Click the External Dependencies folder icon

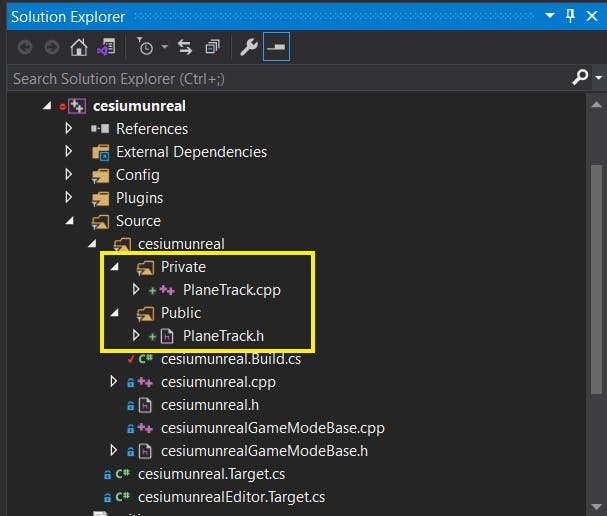(101, 152)
